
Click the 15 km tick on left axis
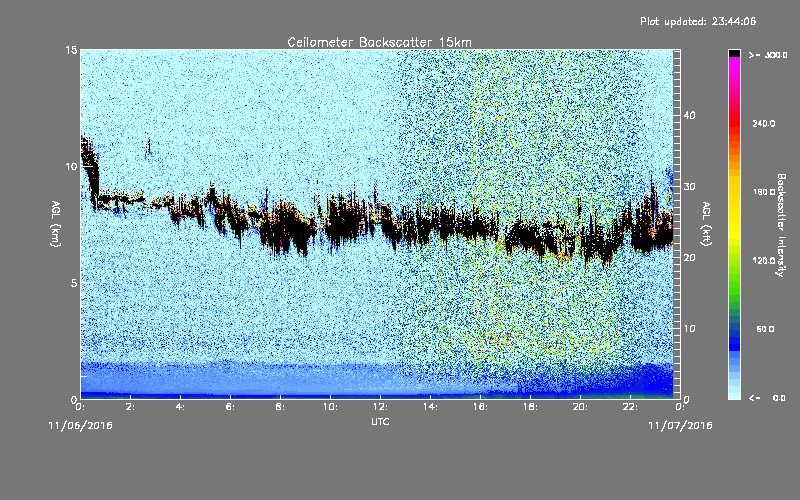(x=71, y=50)
